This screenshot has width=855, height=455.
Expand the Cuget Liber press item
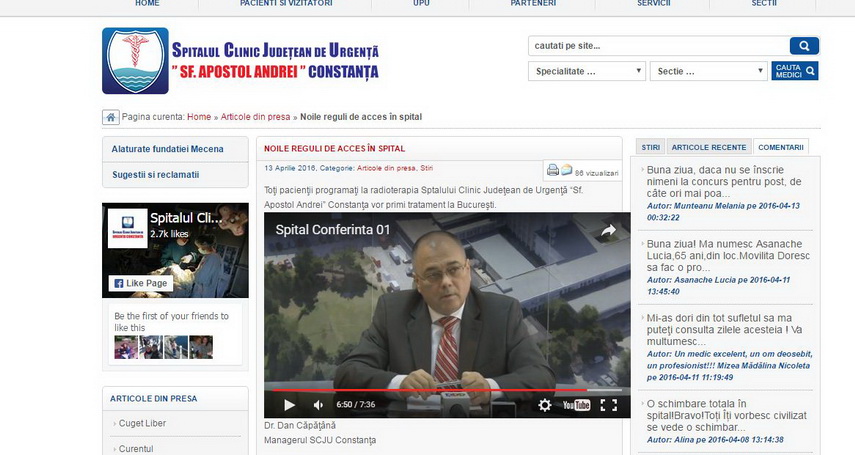pyautogui.click(x=142, y=423)
